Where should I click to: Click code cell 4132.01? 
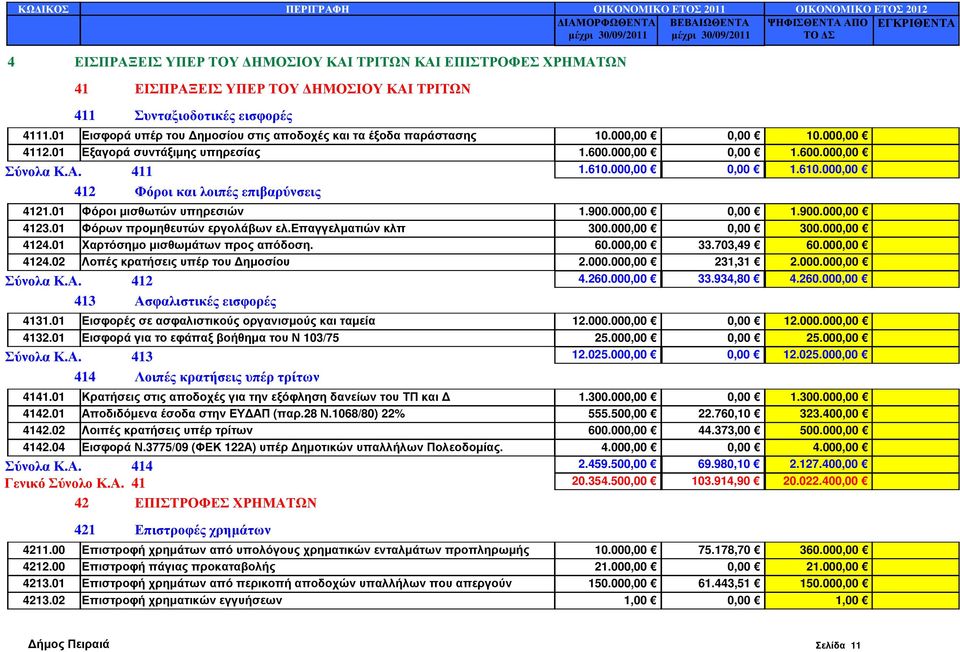point(43,338)
